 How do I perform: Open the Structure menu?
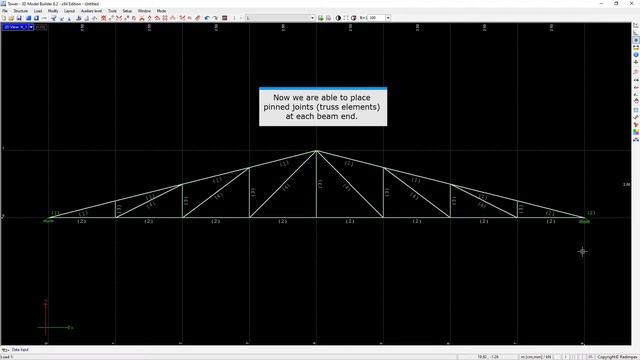pos(21,11)
